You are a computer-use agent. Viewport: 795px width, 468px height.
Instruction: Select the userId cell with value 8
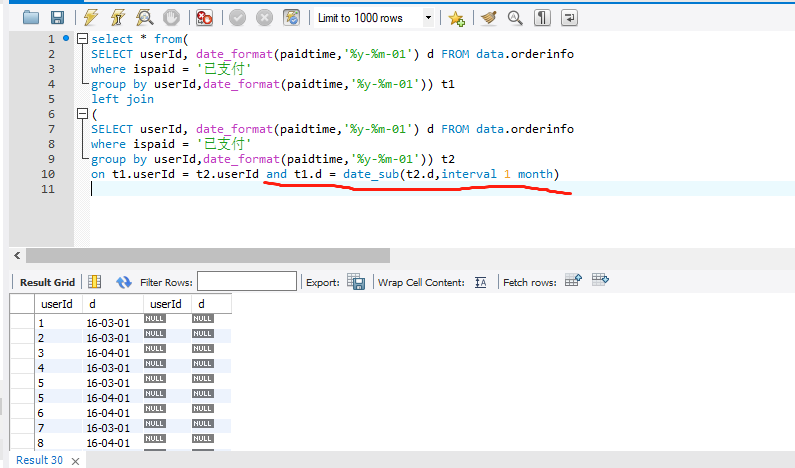tap(58, 443)
